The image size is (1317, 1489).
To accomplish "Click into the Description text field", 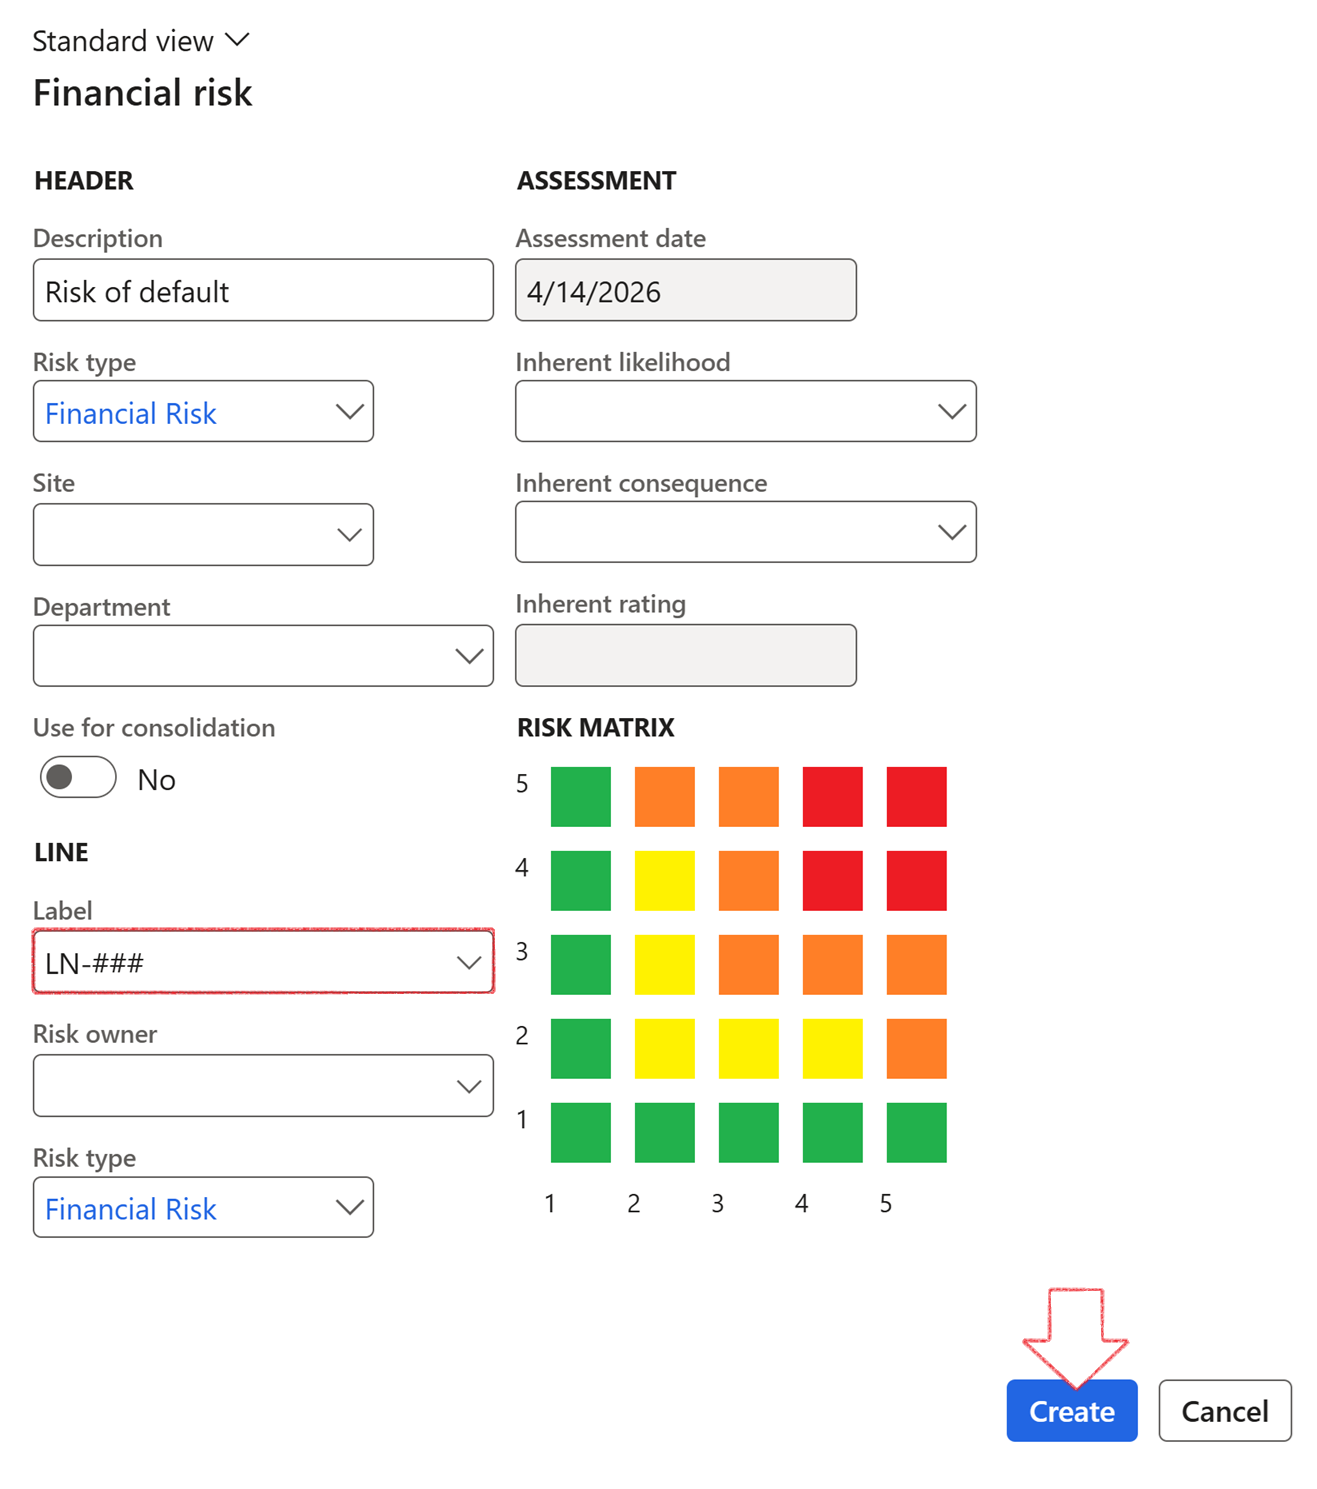I will point(262,291).
